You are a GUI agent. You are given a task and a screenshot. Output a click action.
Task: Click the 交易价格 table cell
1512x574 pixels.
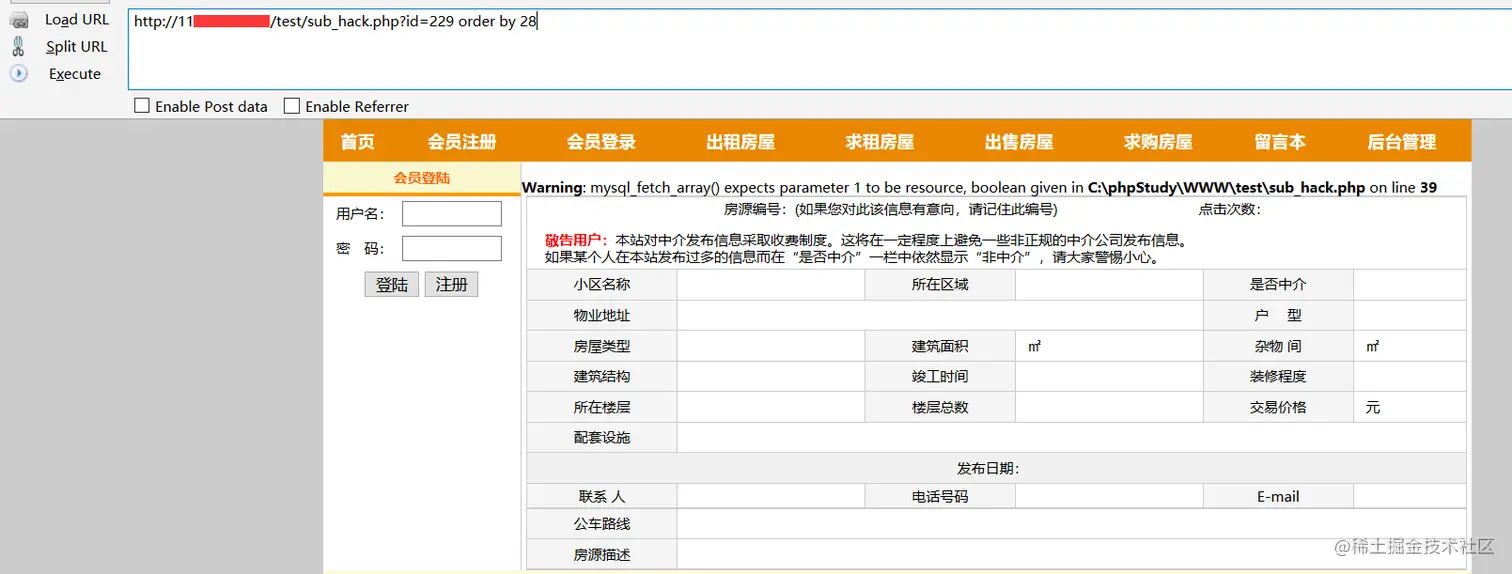click(x=1278, y=407)
